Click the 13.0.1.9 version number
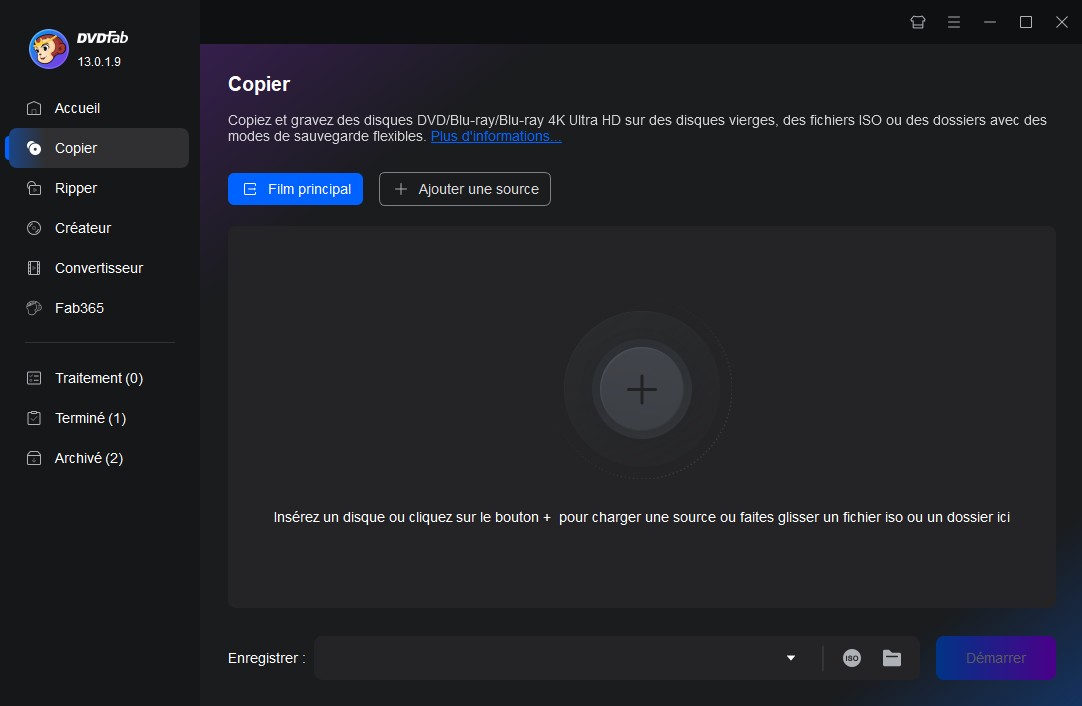 tap(99, 62)
